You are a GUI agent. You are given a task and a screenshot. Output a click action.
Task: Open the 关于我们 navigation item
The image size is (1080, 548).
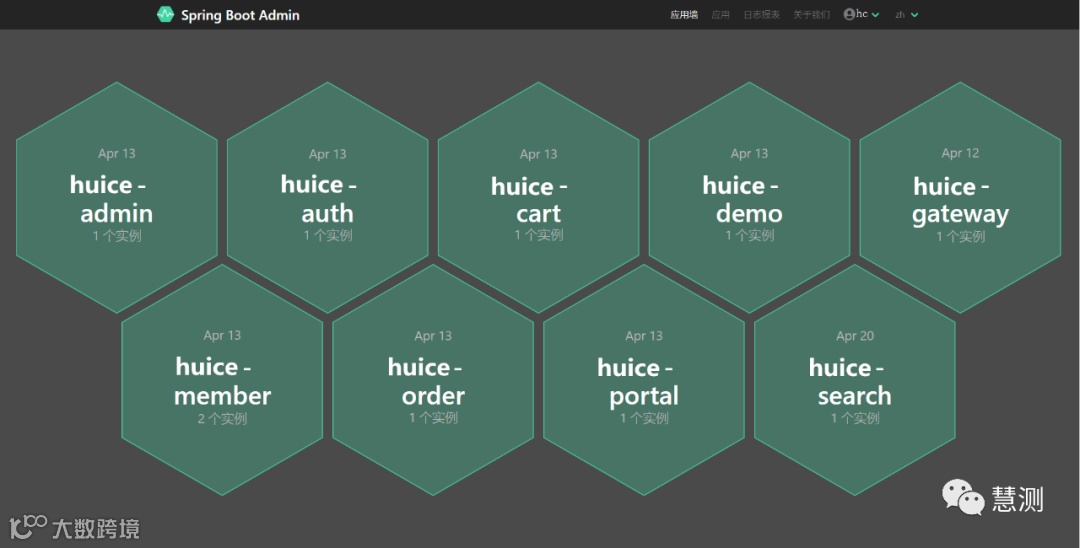point(811,14)
